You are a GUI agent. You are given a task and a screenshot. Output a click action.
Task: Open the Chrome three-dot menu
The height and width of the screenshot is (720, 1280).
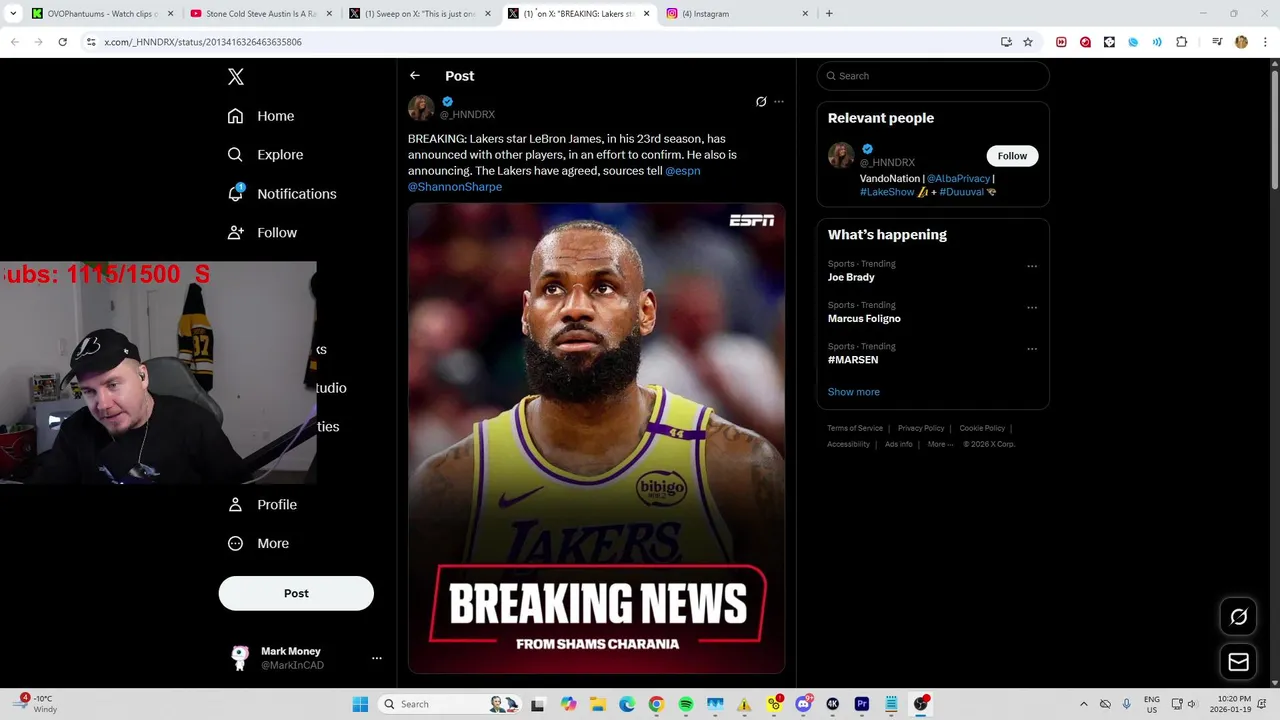coord(1265,42)
